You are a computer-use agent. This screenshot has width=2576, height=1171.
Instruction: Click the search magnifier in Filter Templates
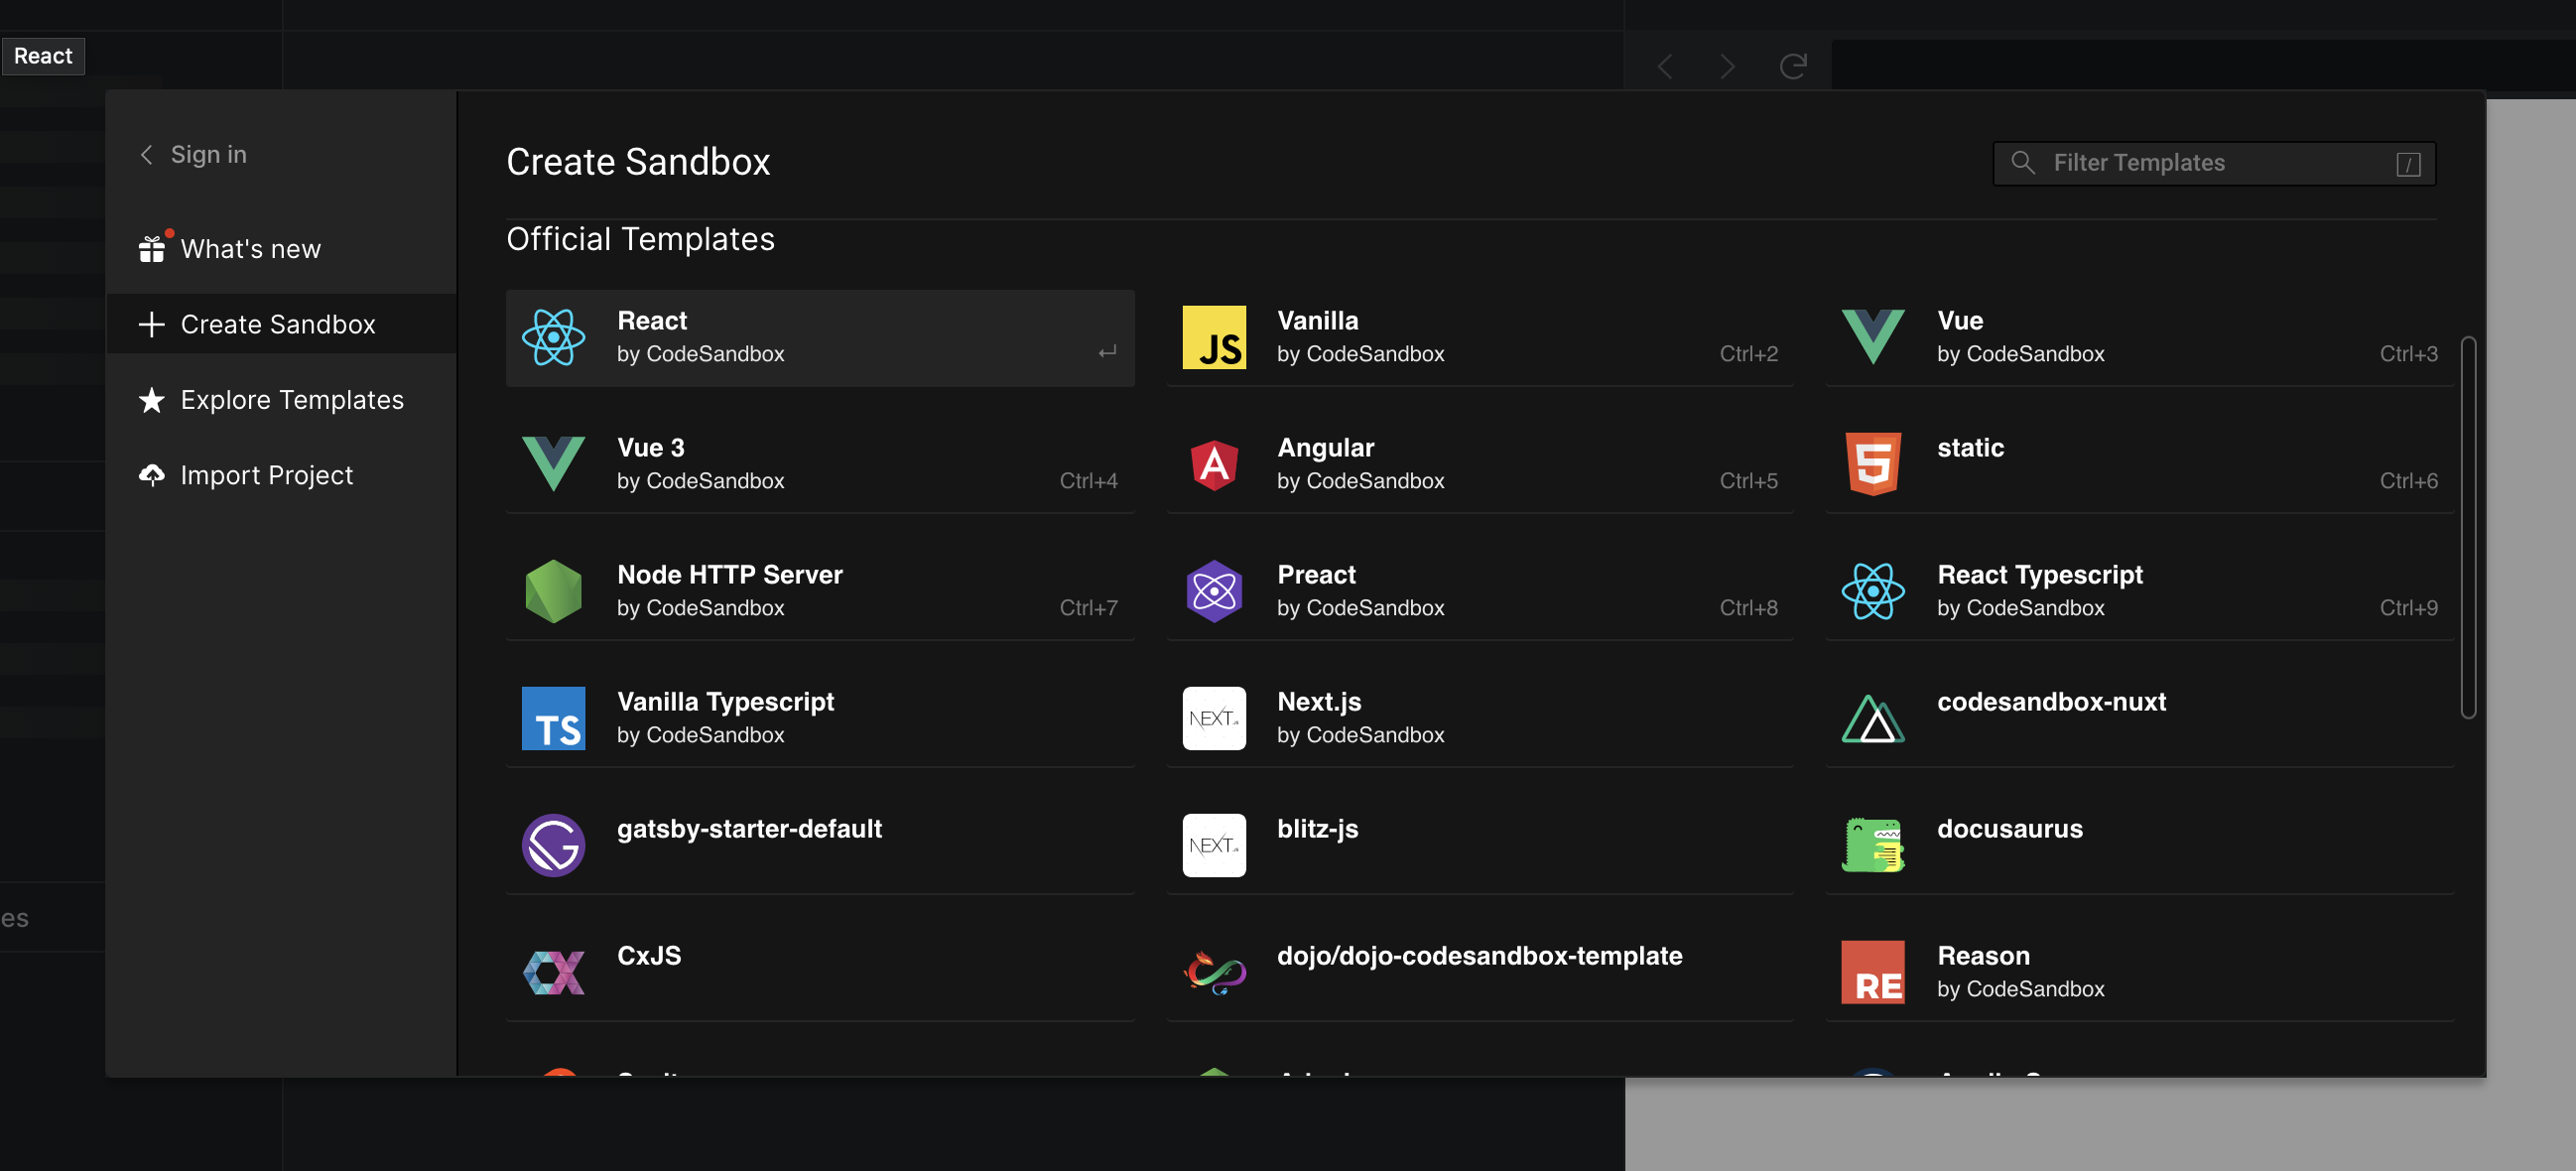tap(2023, 163)
